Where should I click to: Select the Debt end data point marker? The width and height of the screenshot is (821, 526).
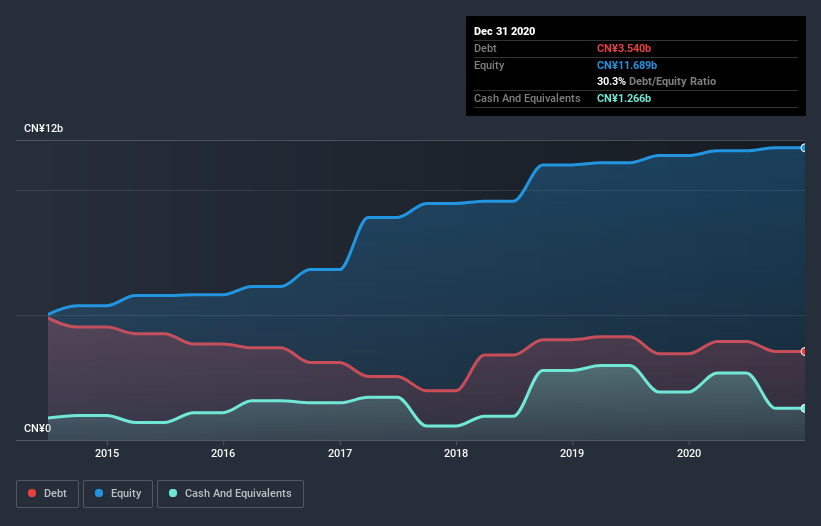pos(804,352)
